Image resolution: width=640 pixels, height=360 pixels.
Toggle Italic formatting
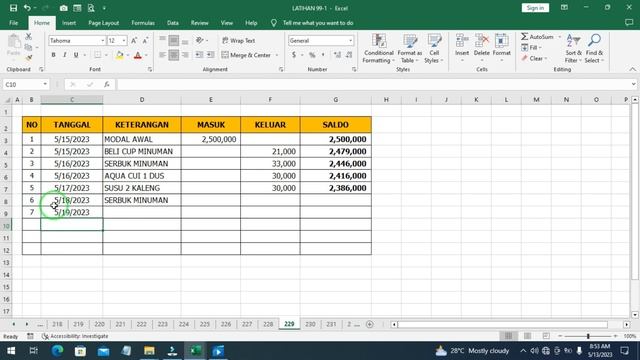[64, 55]
